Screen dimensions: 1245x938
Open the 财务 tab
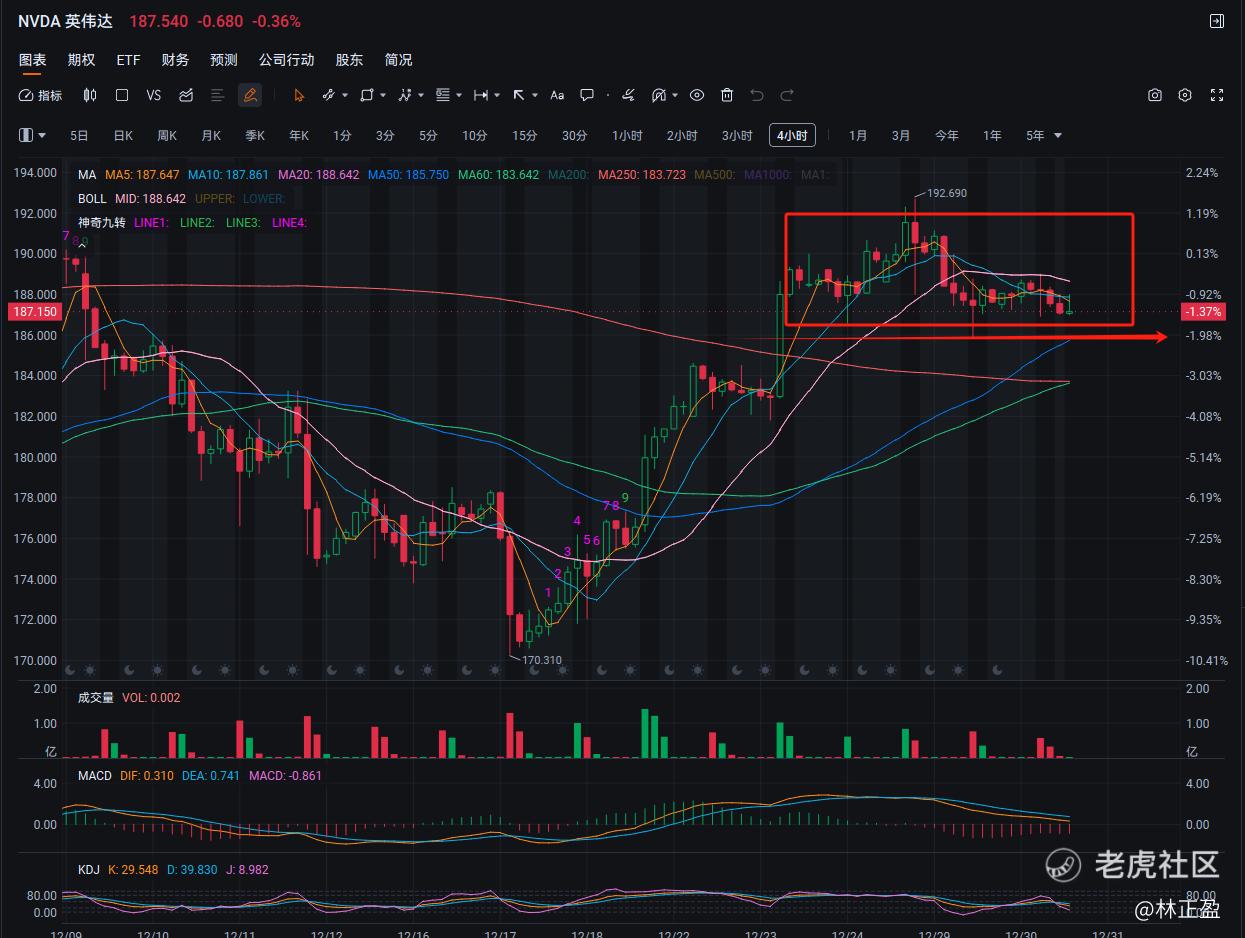(175, 60)
